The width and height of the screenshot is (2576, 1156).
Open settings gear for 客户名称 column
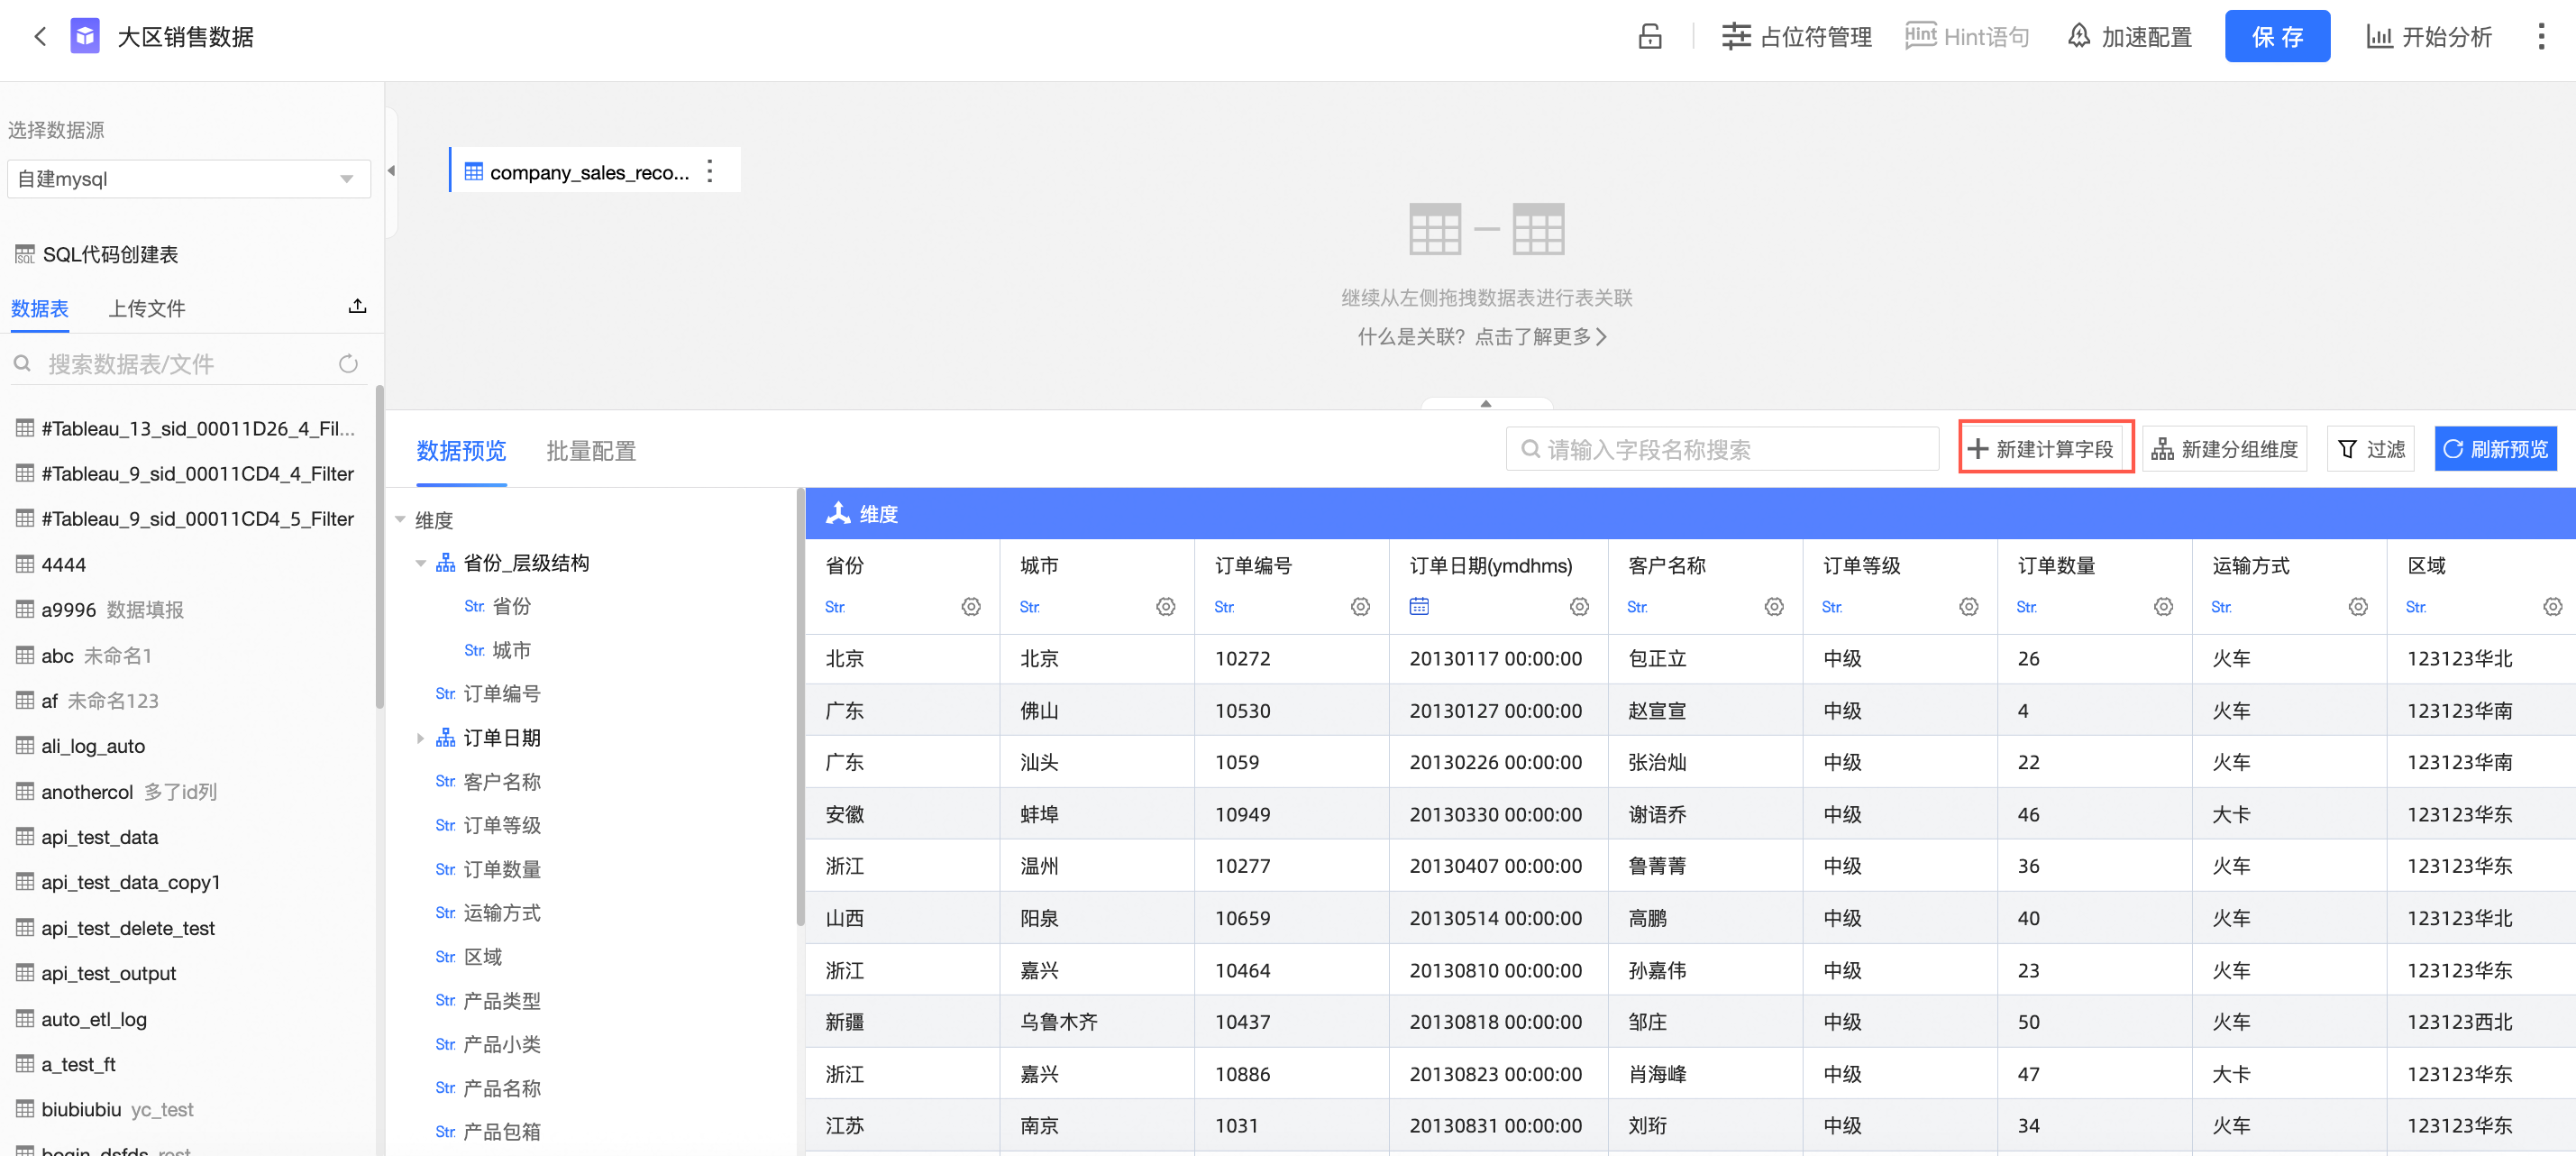click(1775, 607)
